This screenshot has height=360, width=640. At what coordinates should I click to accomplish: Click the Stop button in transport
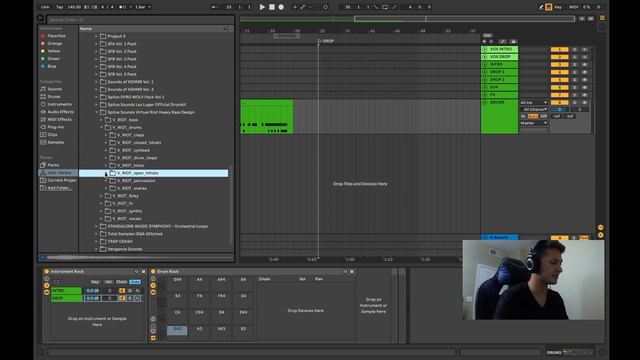pos(272,7)
